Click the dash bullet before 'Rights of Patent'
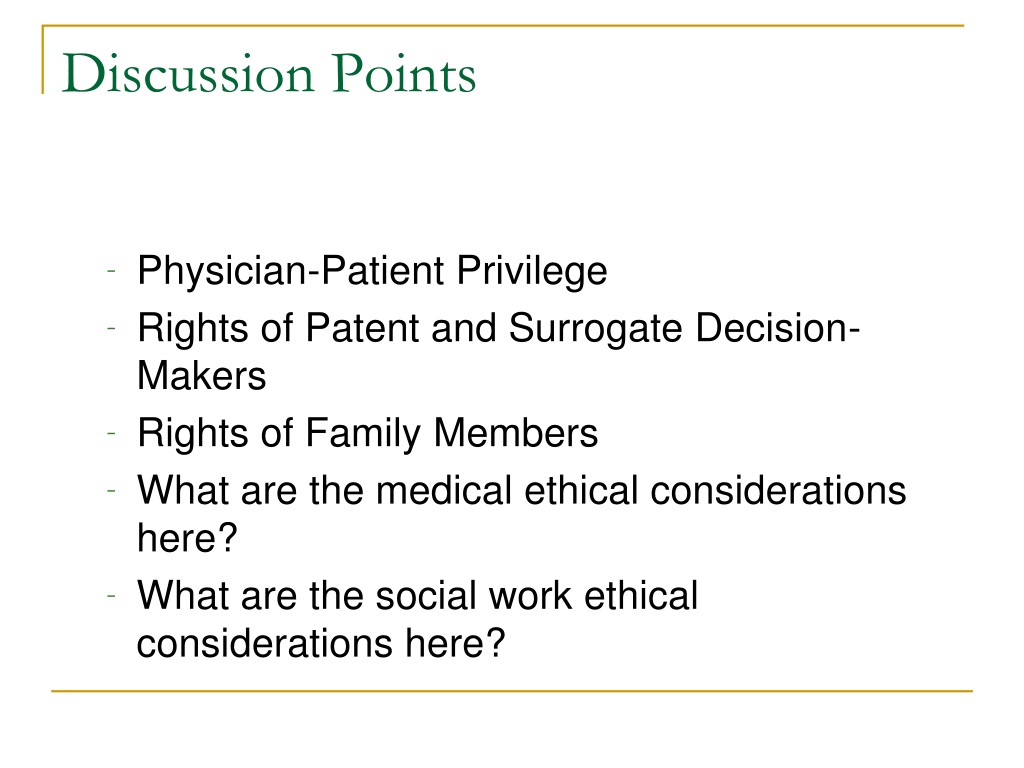1024x768 pixels. click(111, 327)
